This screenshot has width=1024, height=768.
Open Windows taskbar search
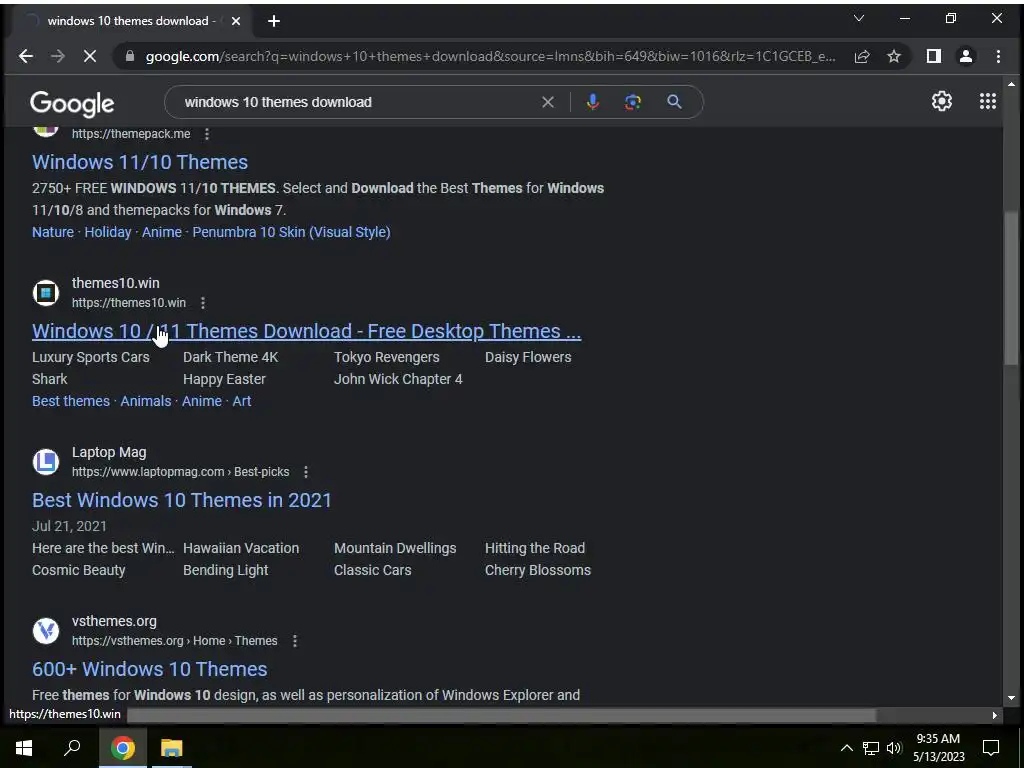click(72, 748)
